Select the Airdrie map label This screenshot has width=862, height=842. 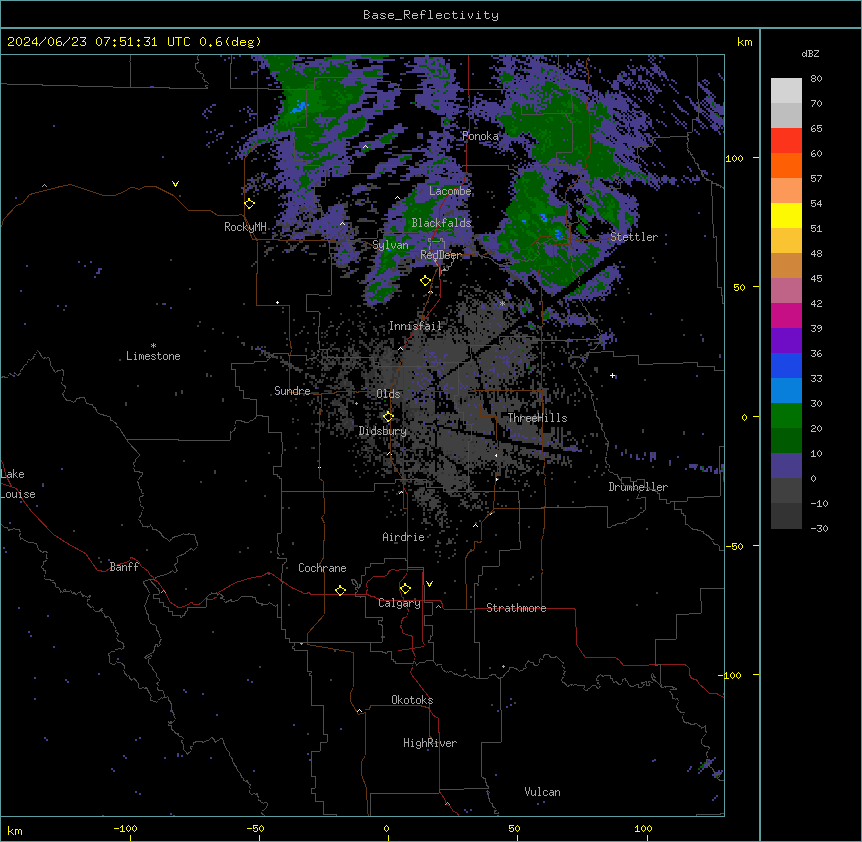tap(403, 537)
